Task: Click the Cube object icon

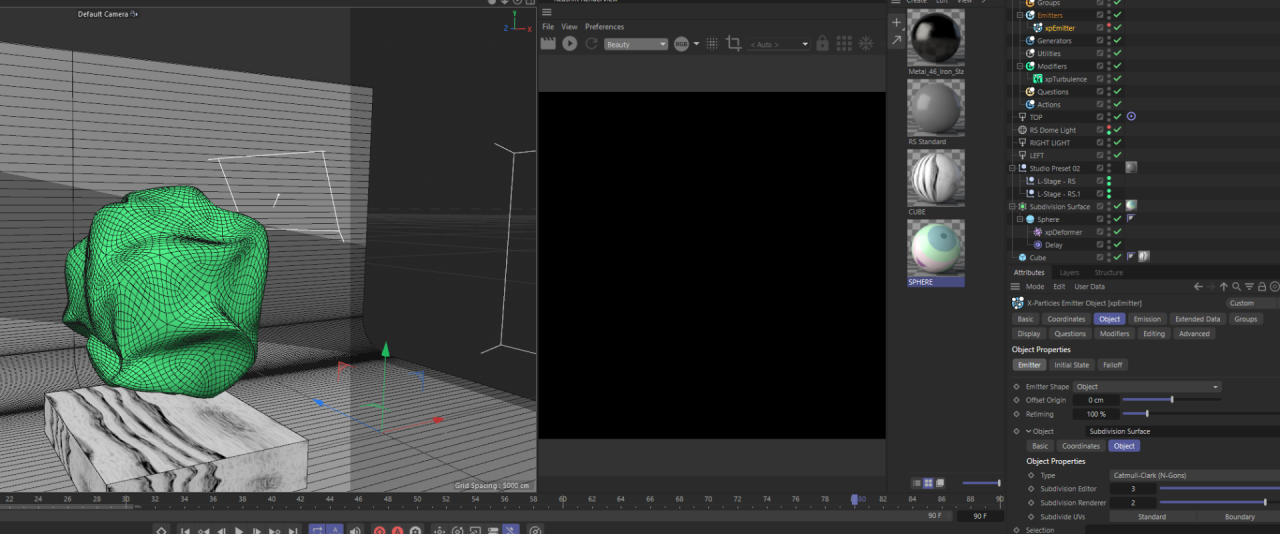Action: [1022, 257]
